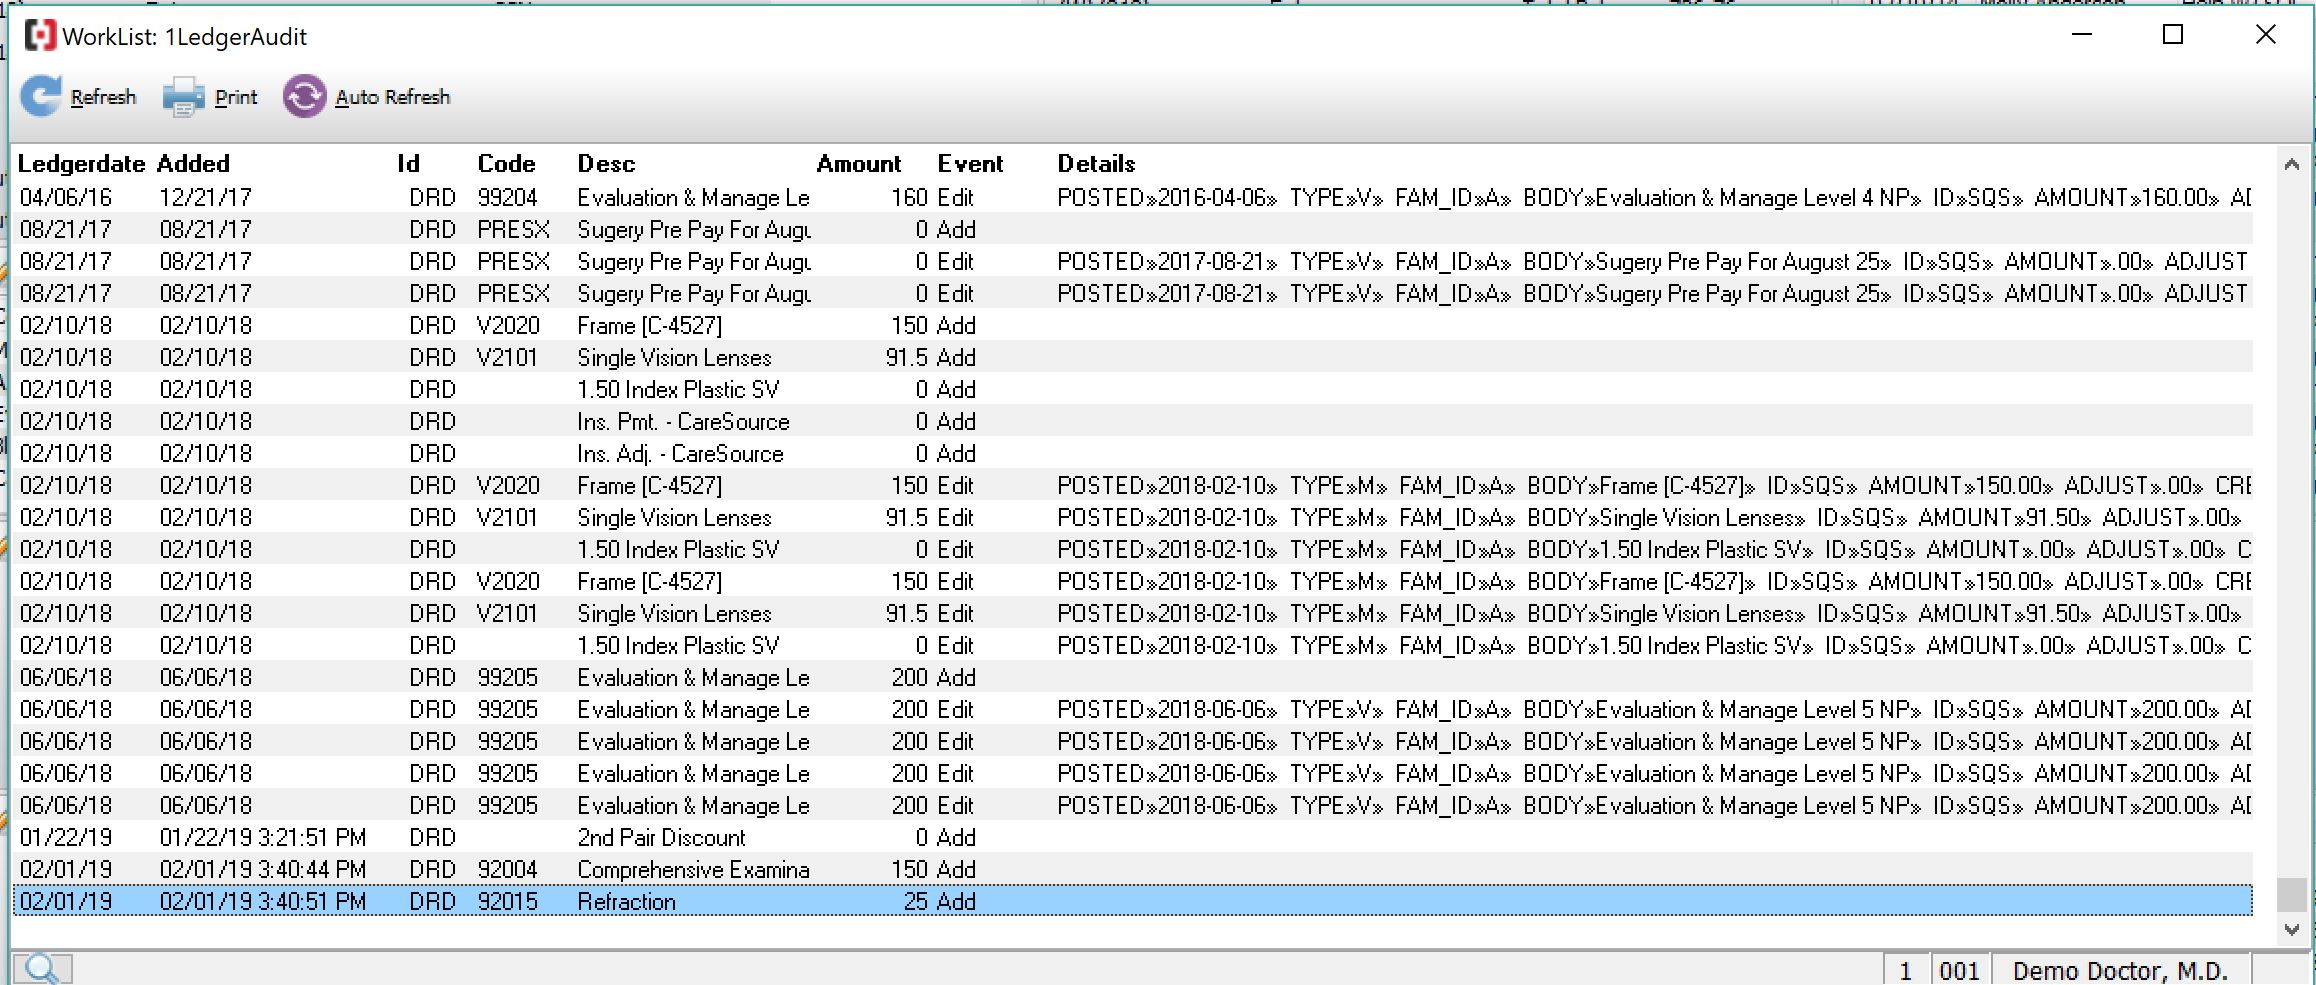Click the purple Auto Refresh icon
This screenshot has width=2316, height=985.
(304, 97)
